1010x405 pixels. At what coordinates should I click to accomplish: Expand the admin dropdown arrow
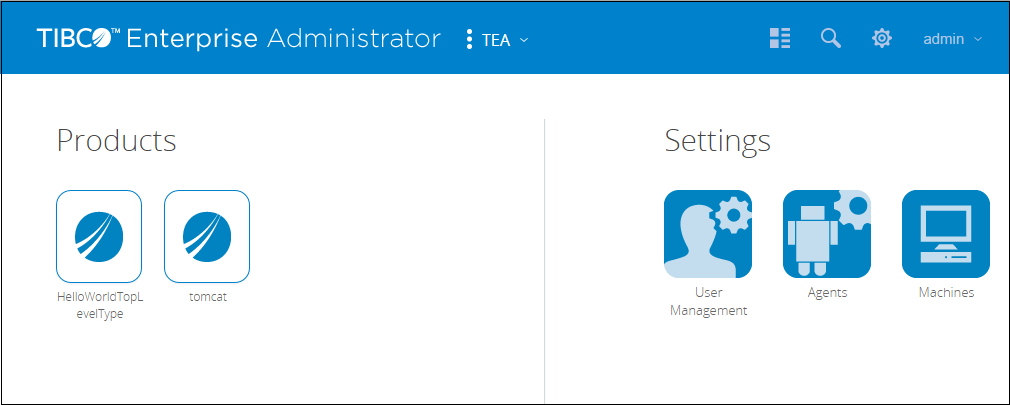click(978, 40)
